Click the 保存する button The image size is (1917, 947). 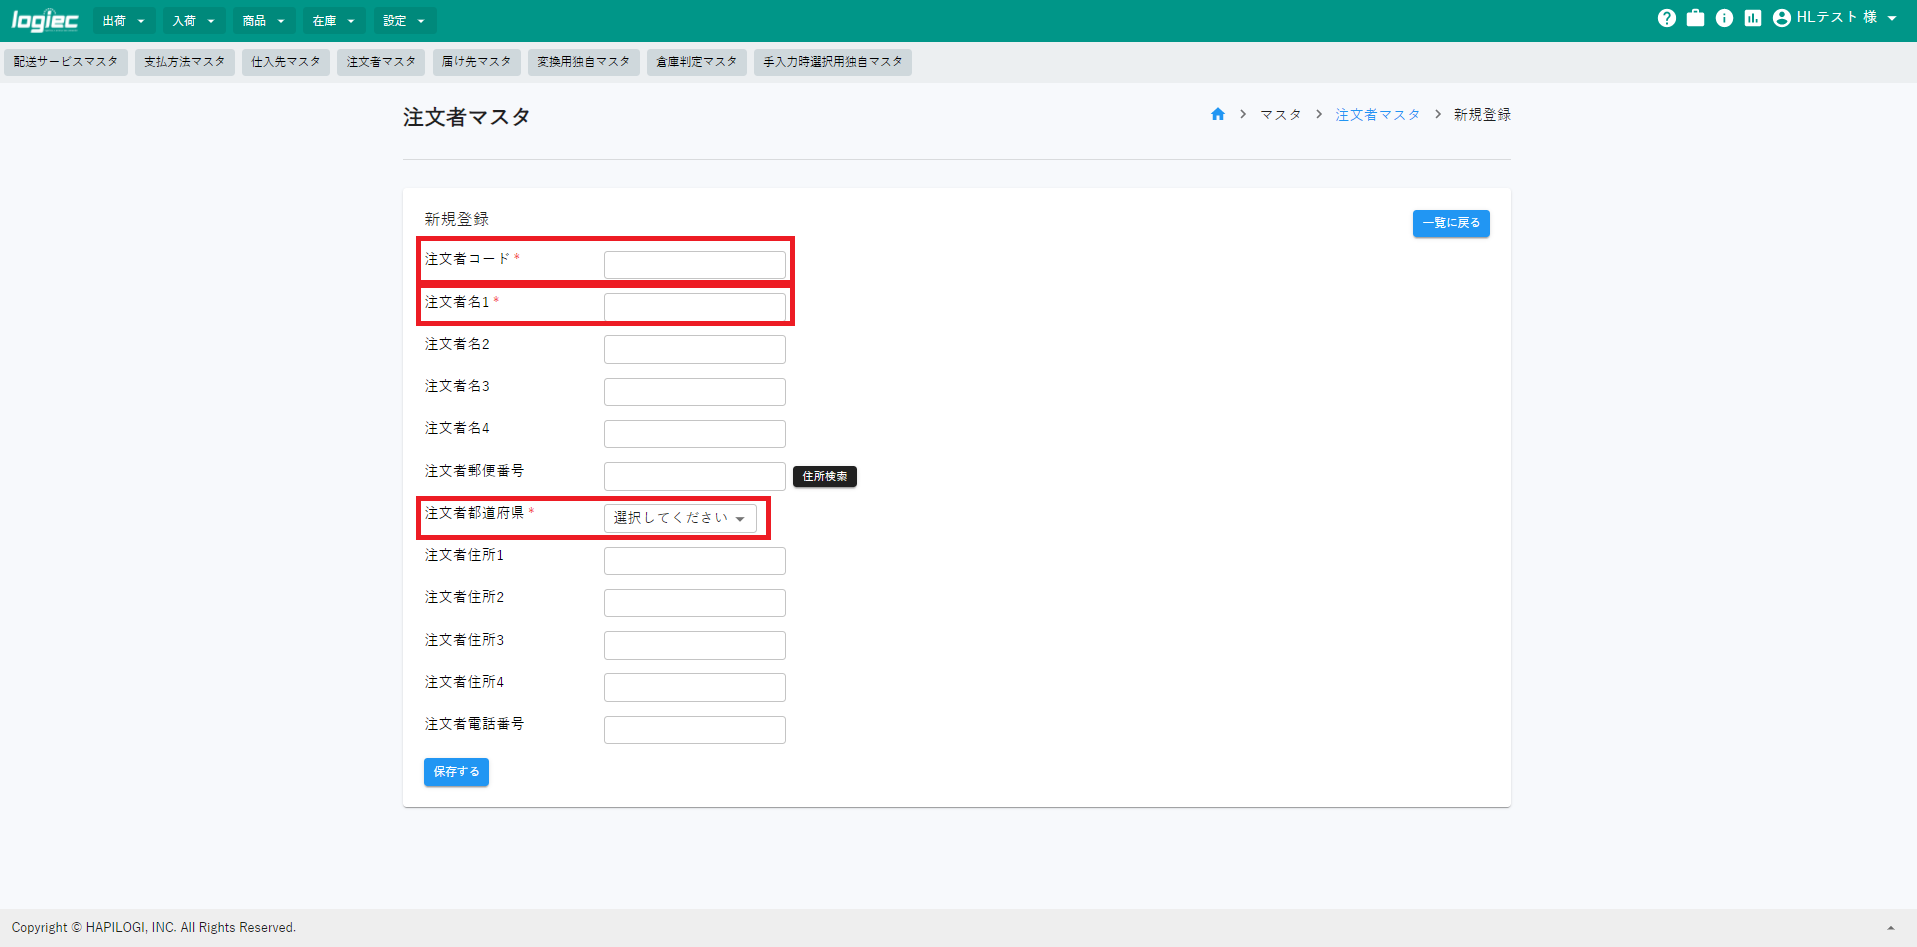pos(456,772)
